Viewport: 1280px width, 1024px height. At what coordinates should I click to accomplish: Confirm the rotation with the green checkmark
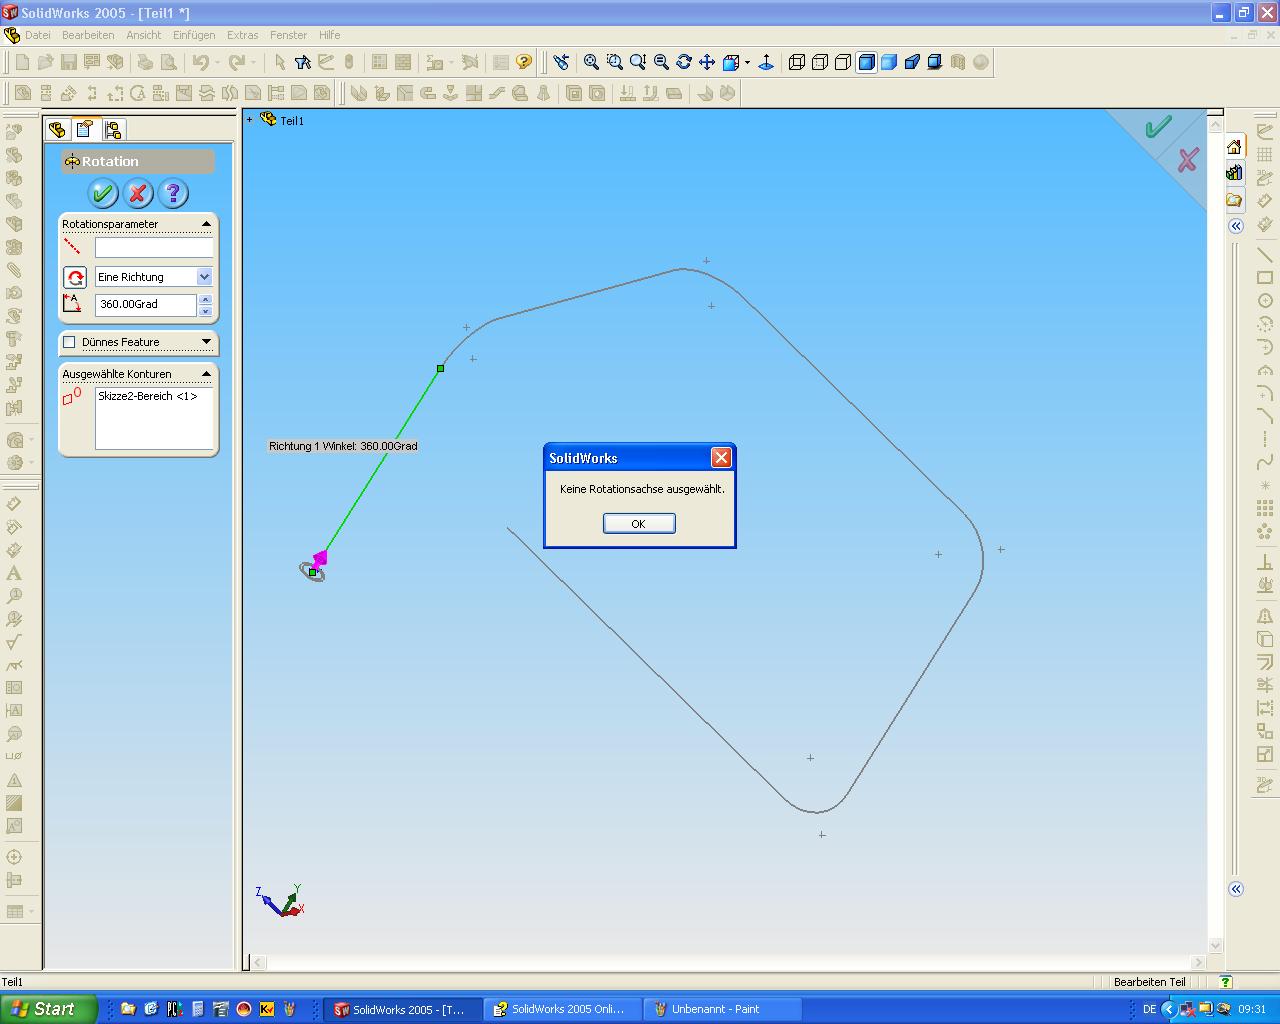tap(104, 193)
